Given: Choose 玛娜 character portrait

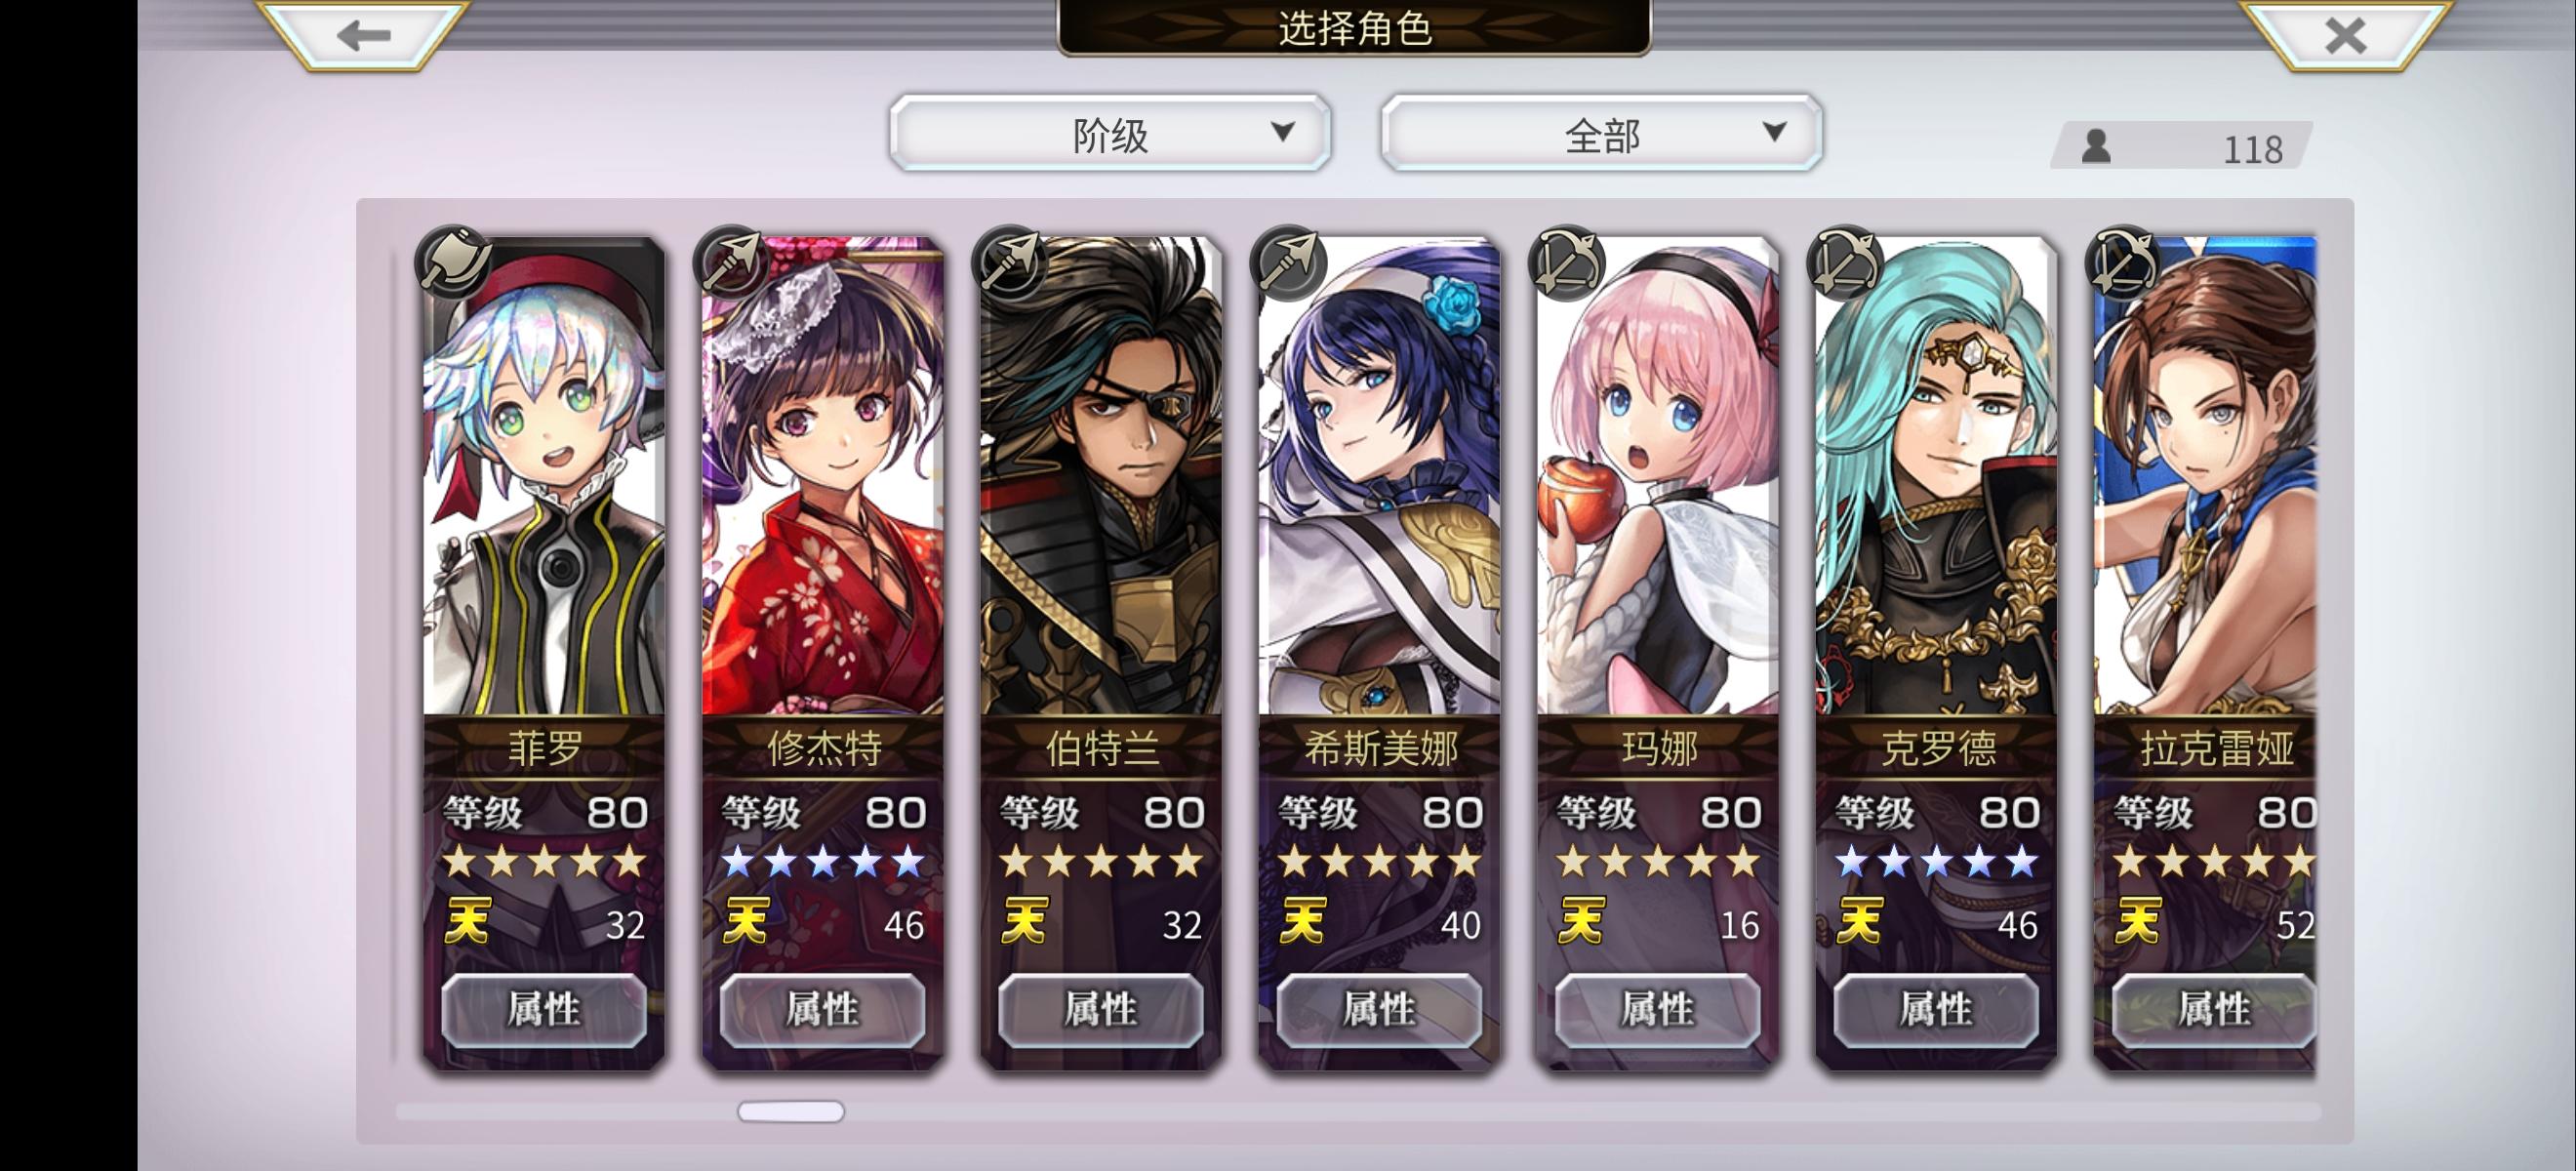Looking at the screenshot, I should click(1657, 476).
